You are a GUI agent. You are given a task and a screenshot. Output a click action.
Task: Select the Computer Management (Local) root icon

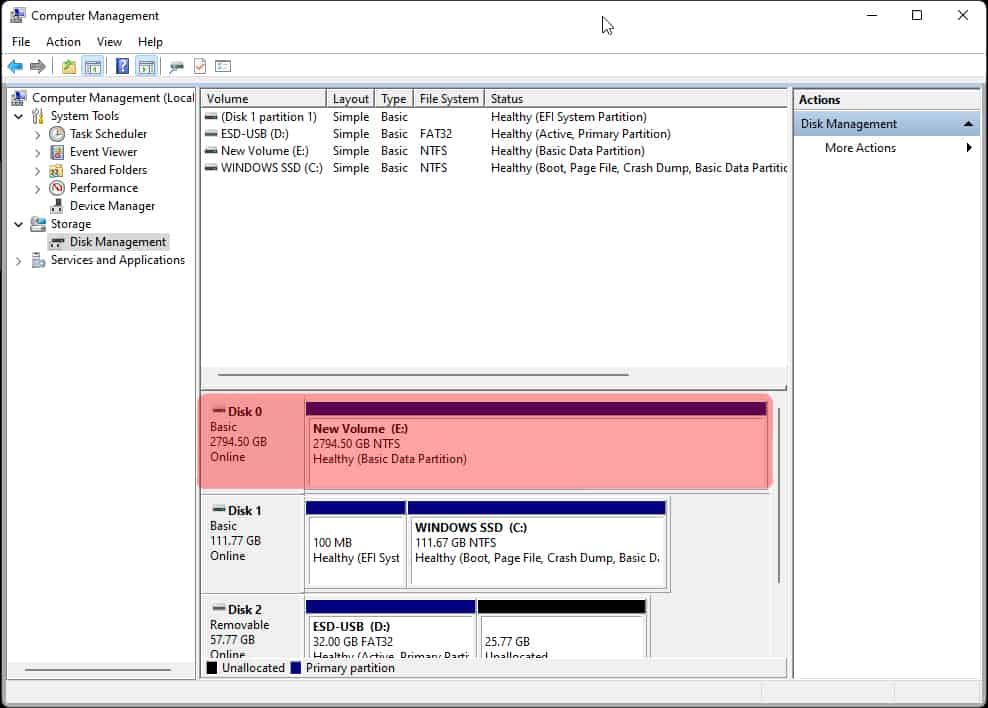[19, 98]
